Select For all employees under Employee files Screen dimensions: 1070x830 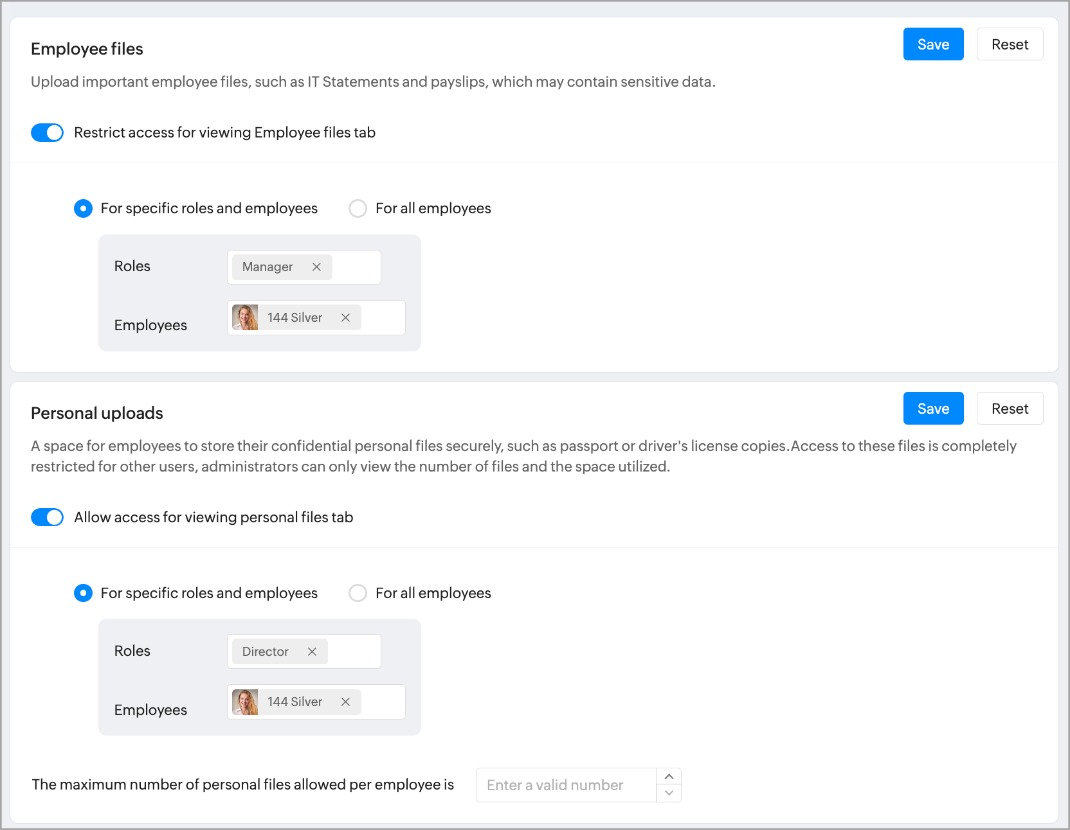(358, 209)
